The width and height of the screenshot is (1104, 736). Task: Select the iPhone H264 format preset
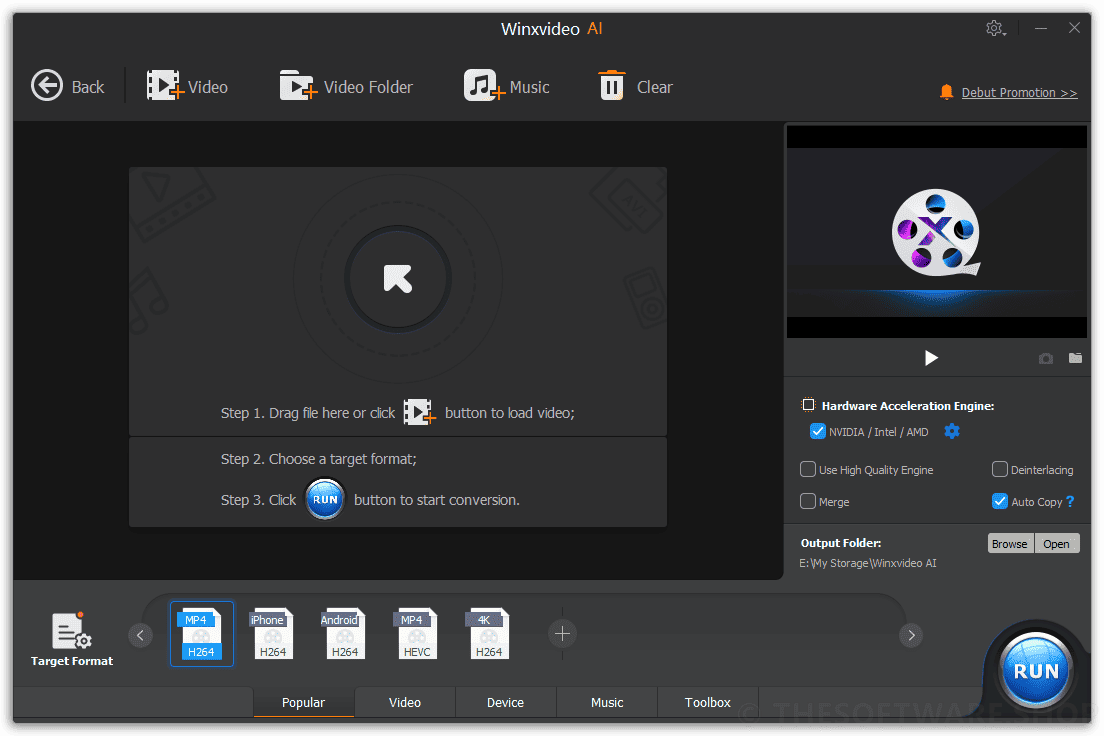pyautogui.click(x=272, y=634)
